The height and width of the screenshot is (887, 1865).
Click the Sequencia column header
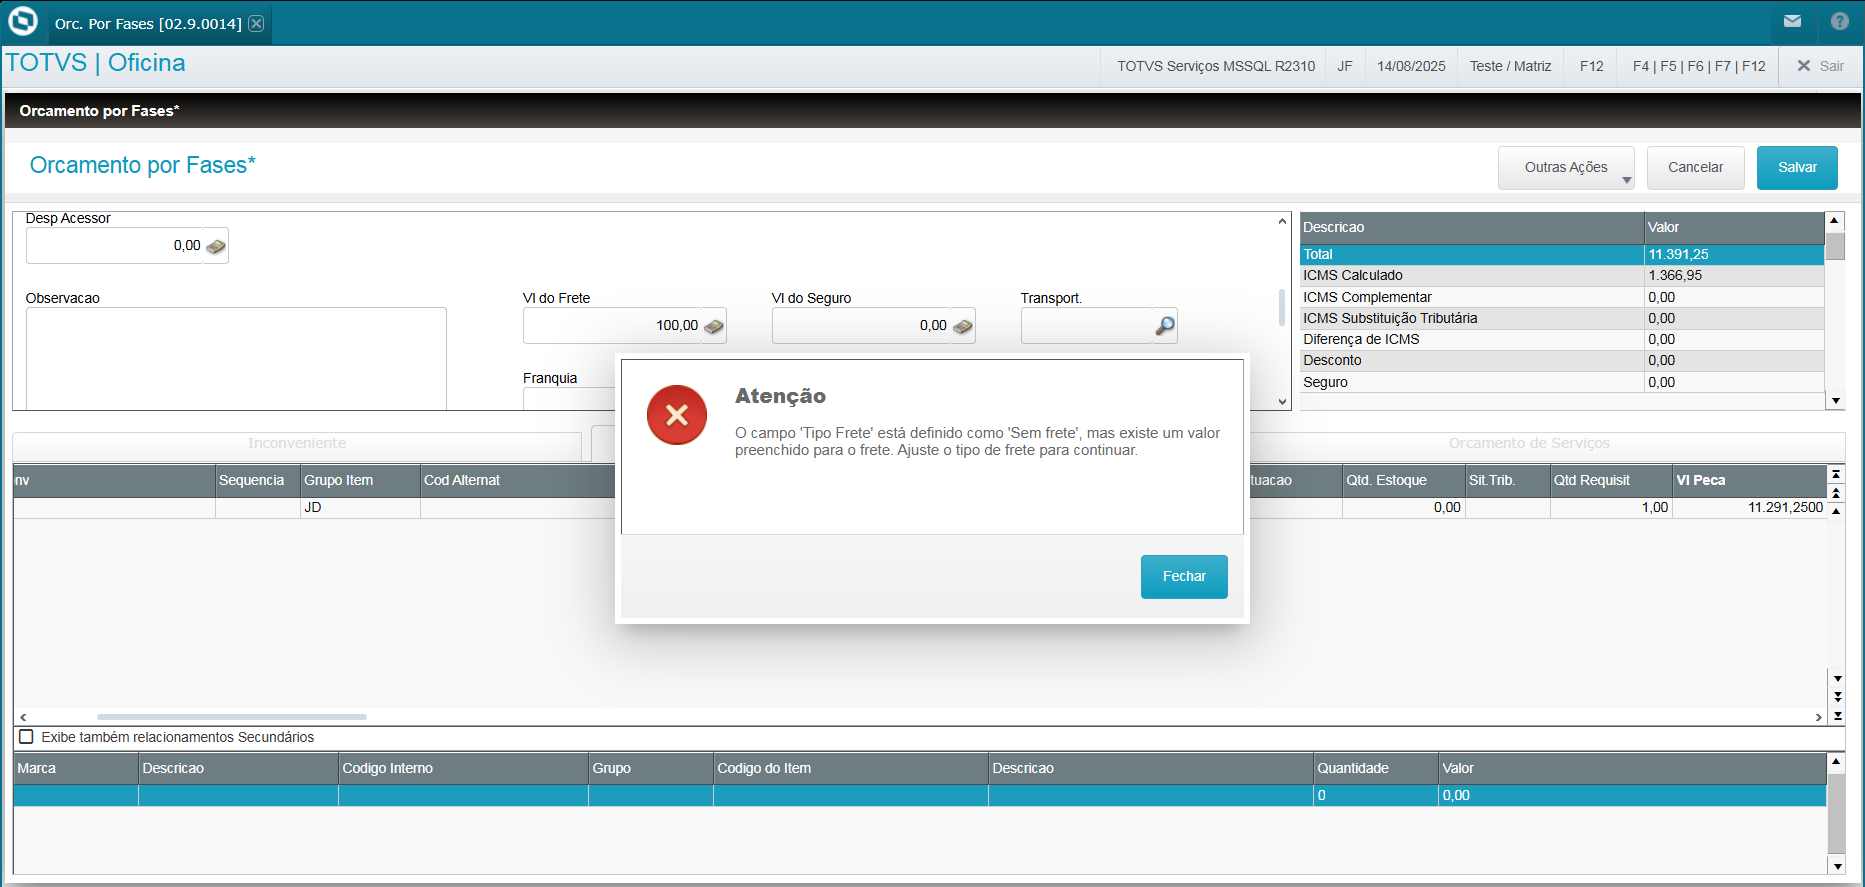[x=258, y=481]
